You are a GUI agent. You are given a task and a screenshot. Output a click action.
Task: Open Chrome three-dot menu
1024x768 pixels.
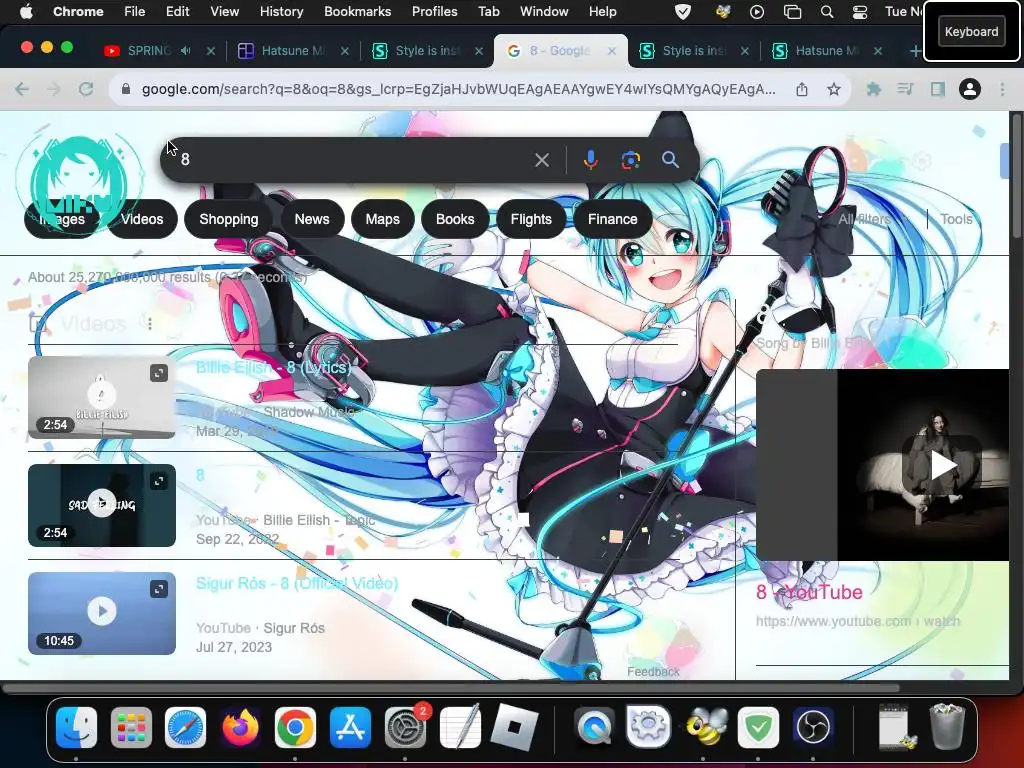(1002, 89)
